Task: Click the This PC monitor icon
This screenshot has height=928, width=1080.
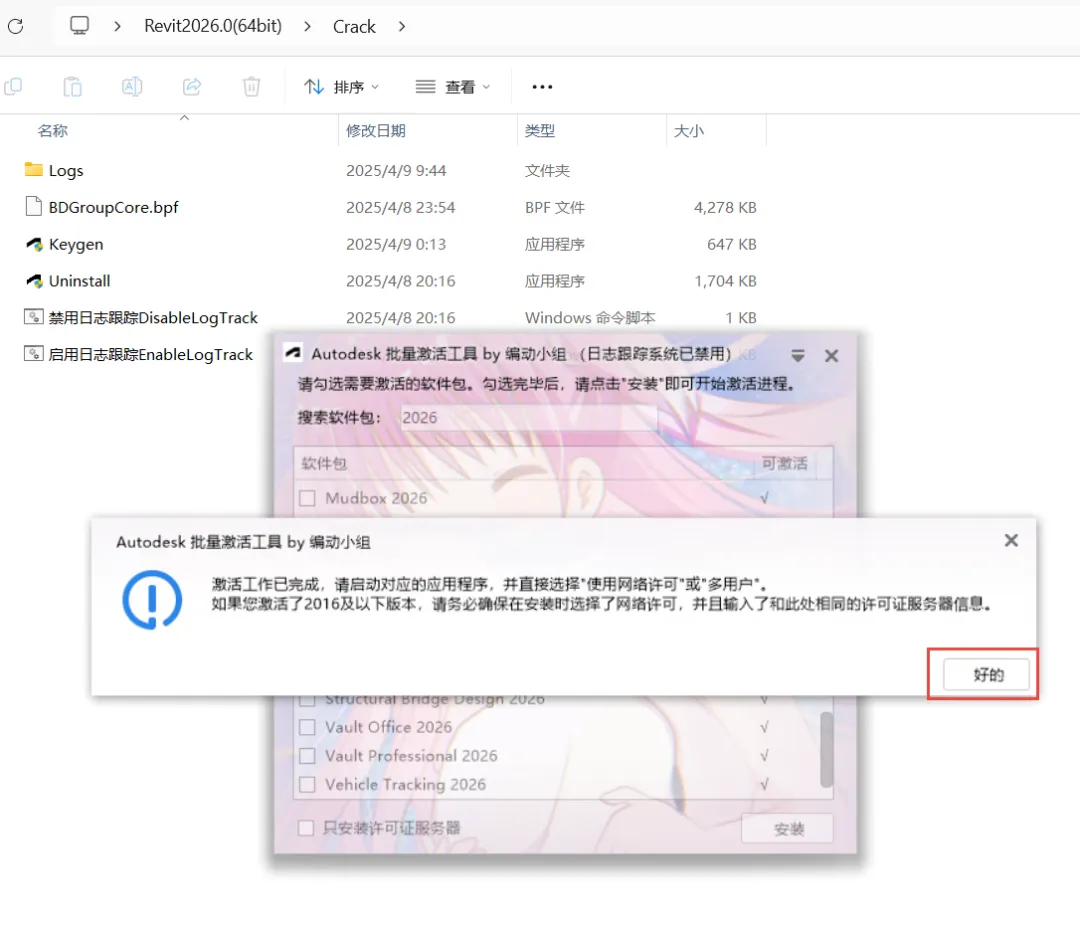Action: pyautogui.click(x=79, y=26)
